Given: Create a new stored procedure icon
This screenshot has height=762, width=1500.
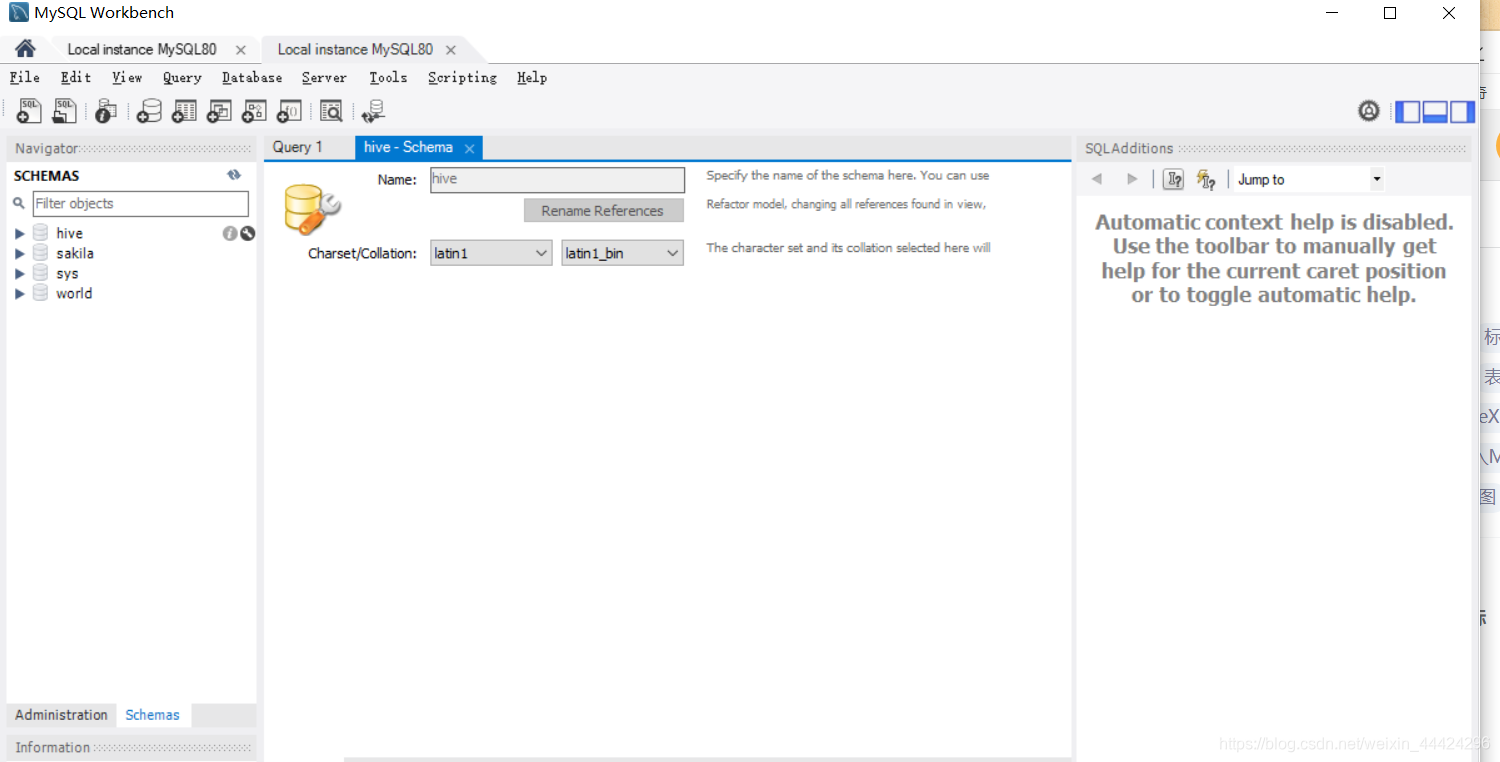Looking at the screenshot, I should 254,111.
